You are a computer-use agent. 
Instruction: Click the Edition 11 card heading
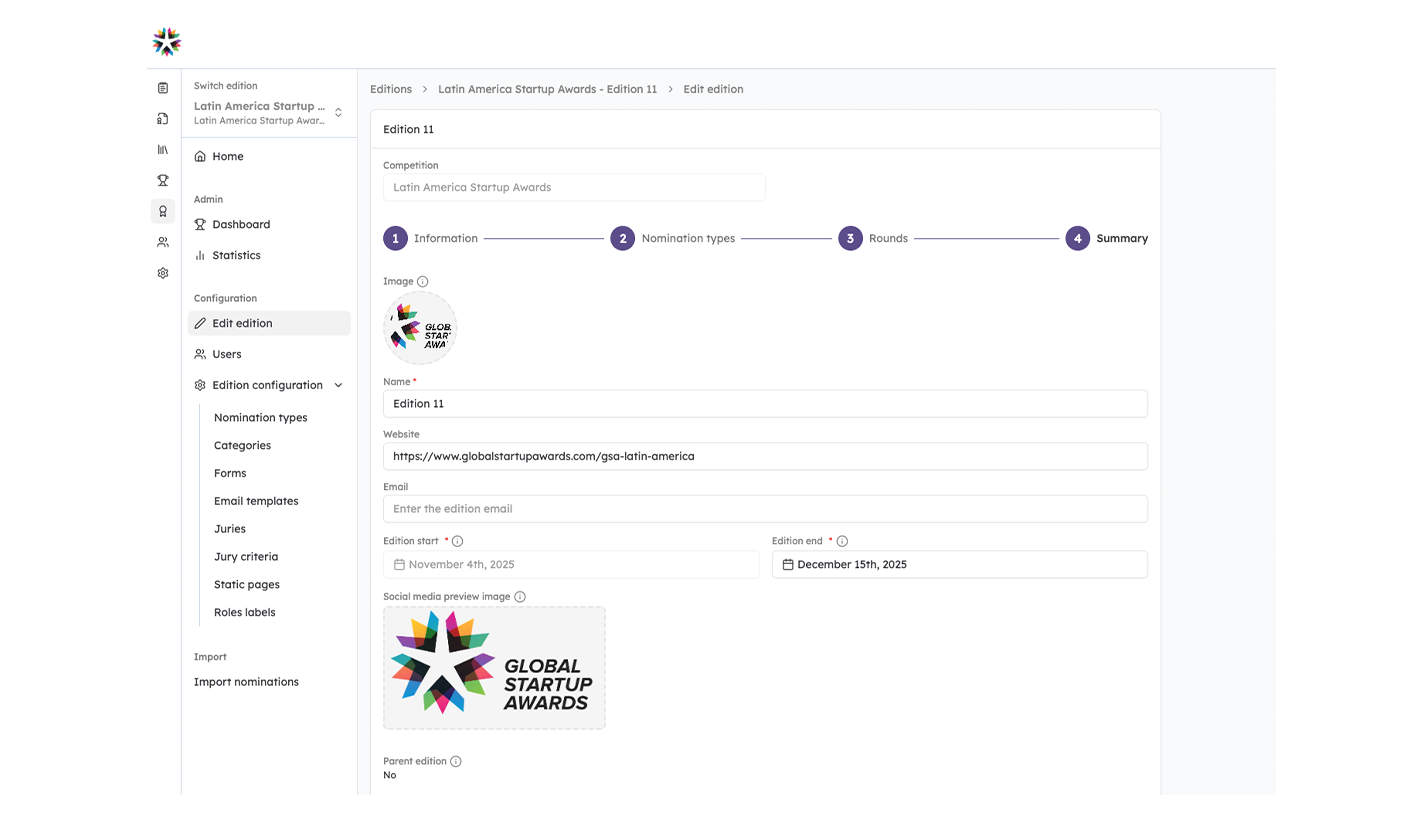[x=408, y=130]
